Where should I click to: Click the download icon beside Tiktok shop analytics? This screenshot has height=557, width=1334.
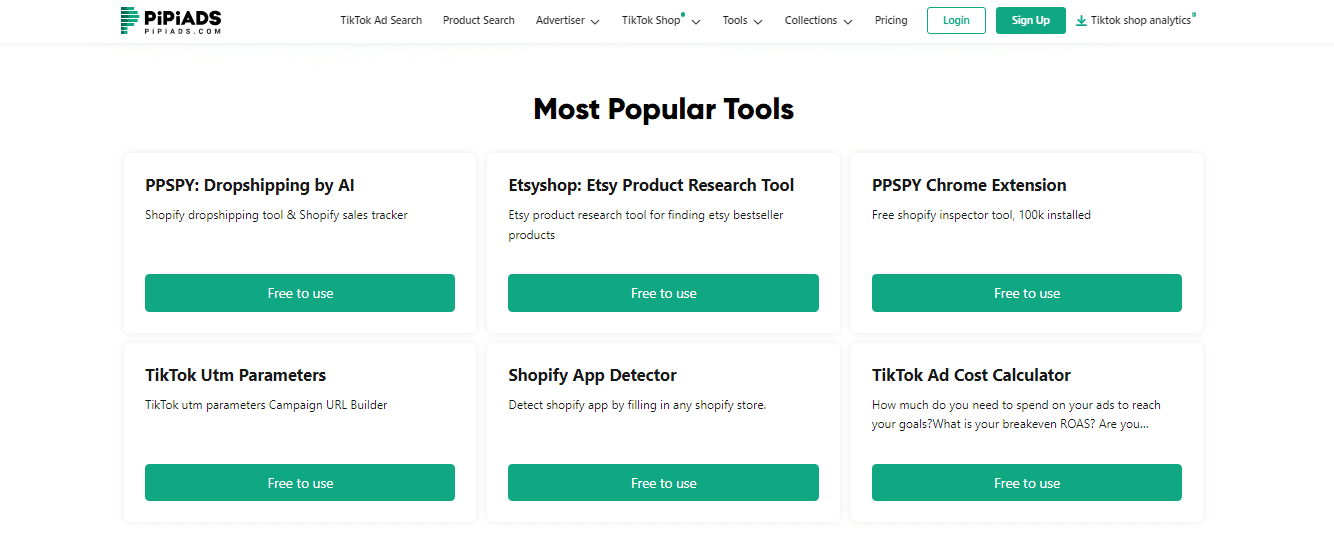point(1081,21)
